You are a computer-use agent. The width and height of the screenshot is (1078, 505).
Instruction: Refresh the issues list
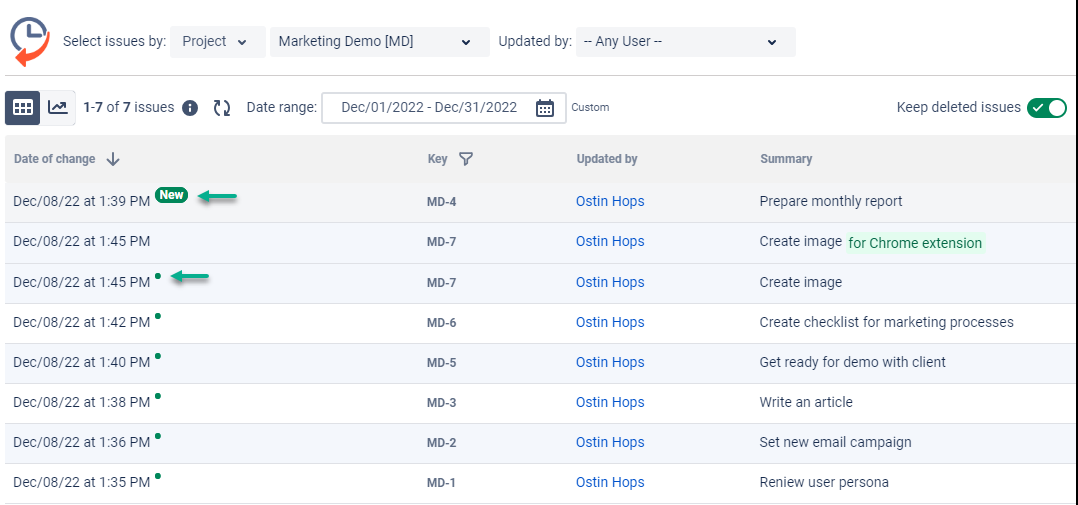[x=222, y=108]
